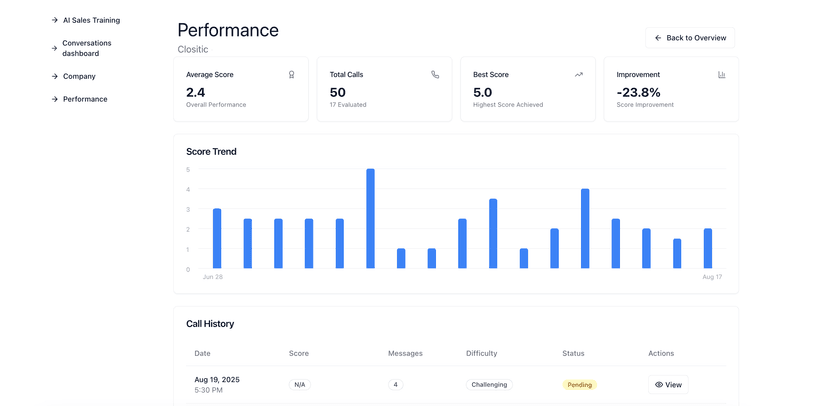Click the arrow icon next to Company
This screenshot has height=406, width=828.
coord(55,76)
